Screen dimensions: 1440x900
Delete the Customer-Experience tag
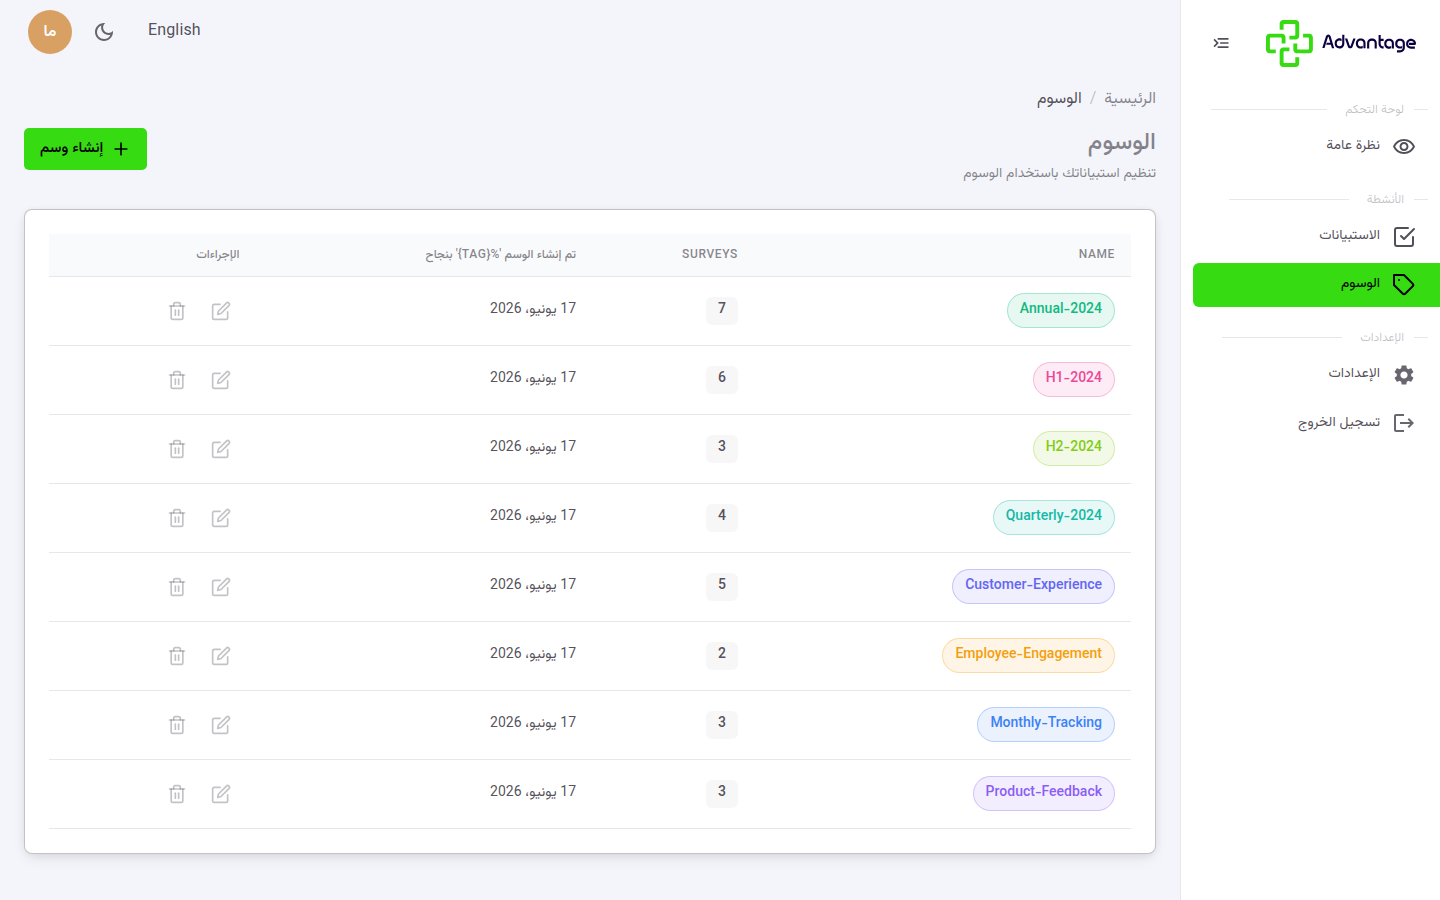(177, 587)
